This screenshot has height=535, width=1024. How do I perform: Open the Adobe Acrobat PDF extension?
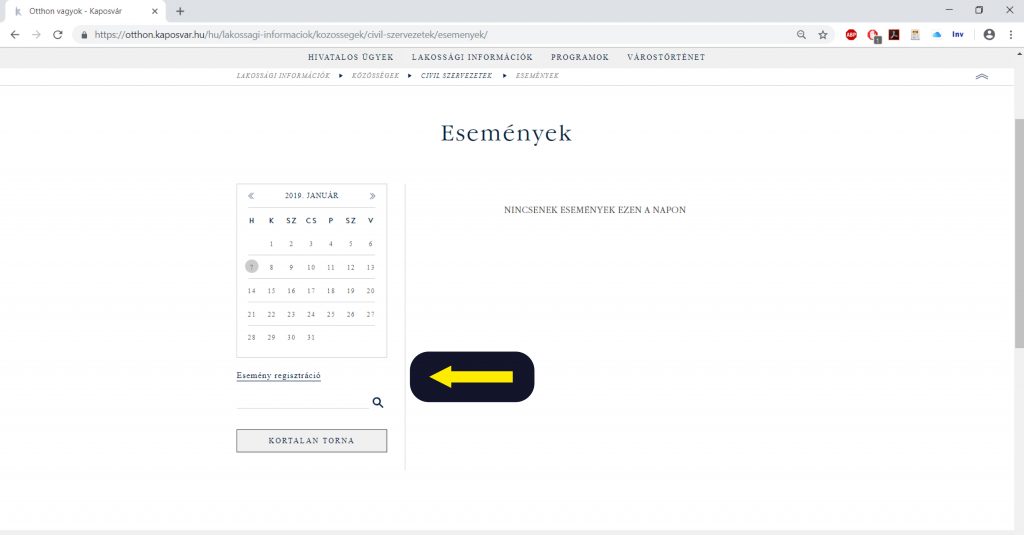pos(894,34)
